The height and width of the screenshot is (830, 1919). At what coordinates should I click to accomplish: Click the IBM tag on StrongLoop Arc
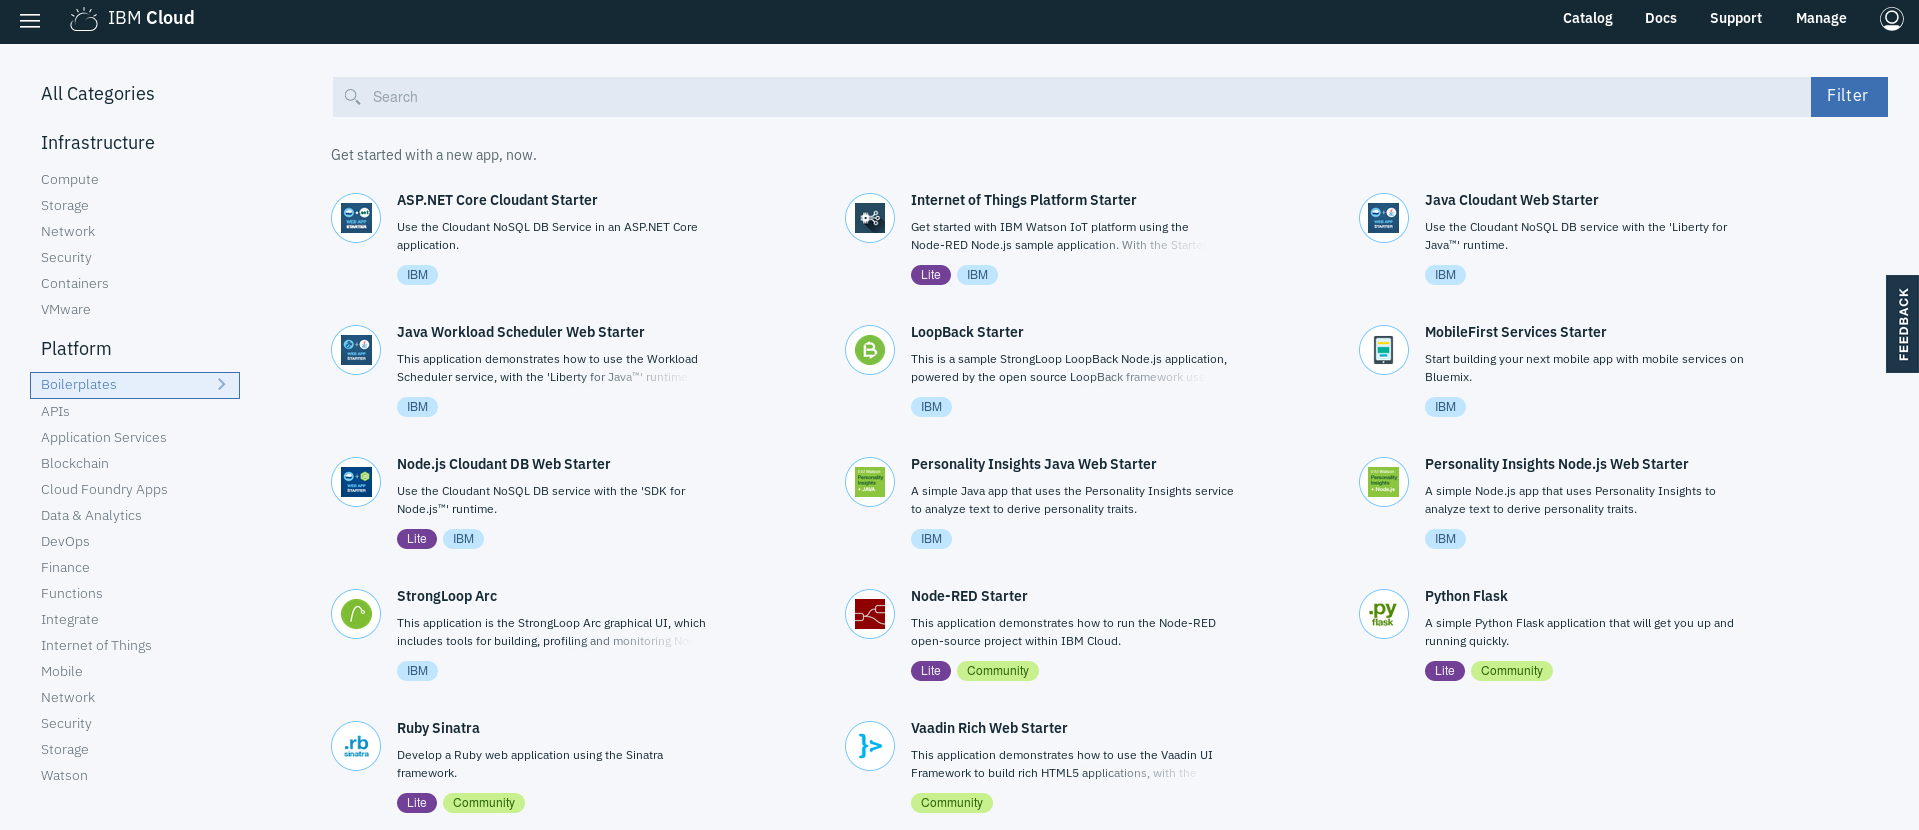pos(417,671)
